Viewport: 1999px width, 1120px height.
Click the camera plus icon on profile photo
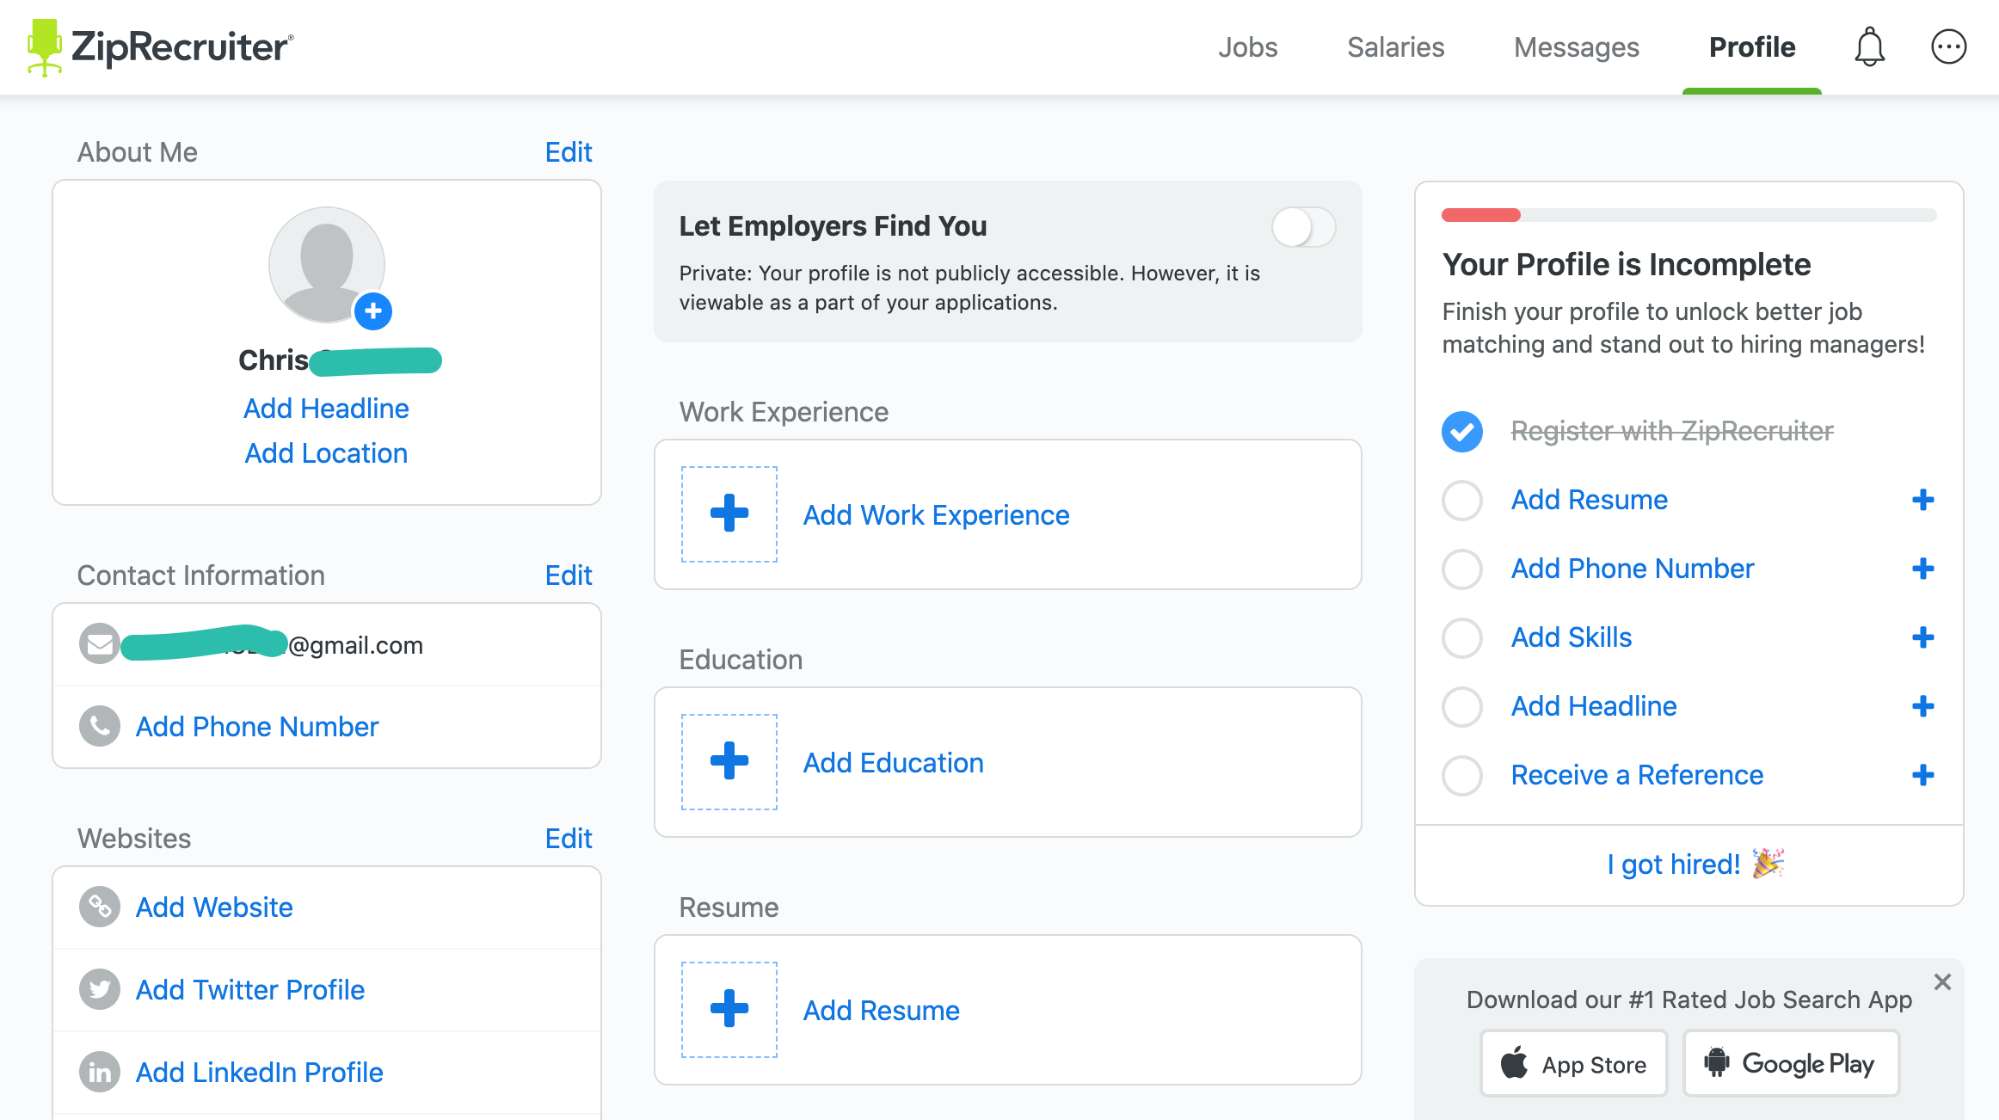click(374, 311)
